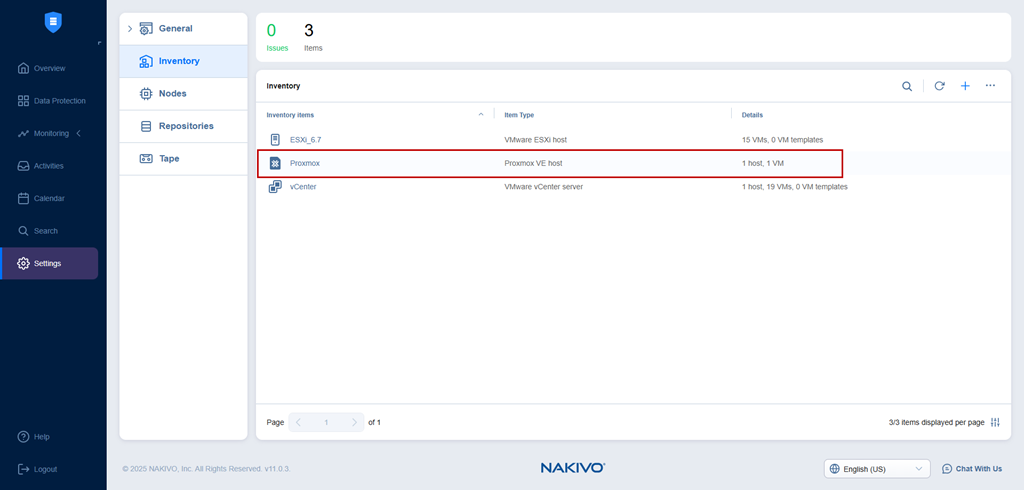Click '1 host, 19 VMs, 0 VM templates'
The height and width of the screenshot is (490, 1024).
pos(795,187)
